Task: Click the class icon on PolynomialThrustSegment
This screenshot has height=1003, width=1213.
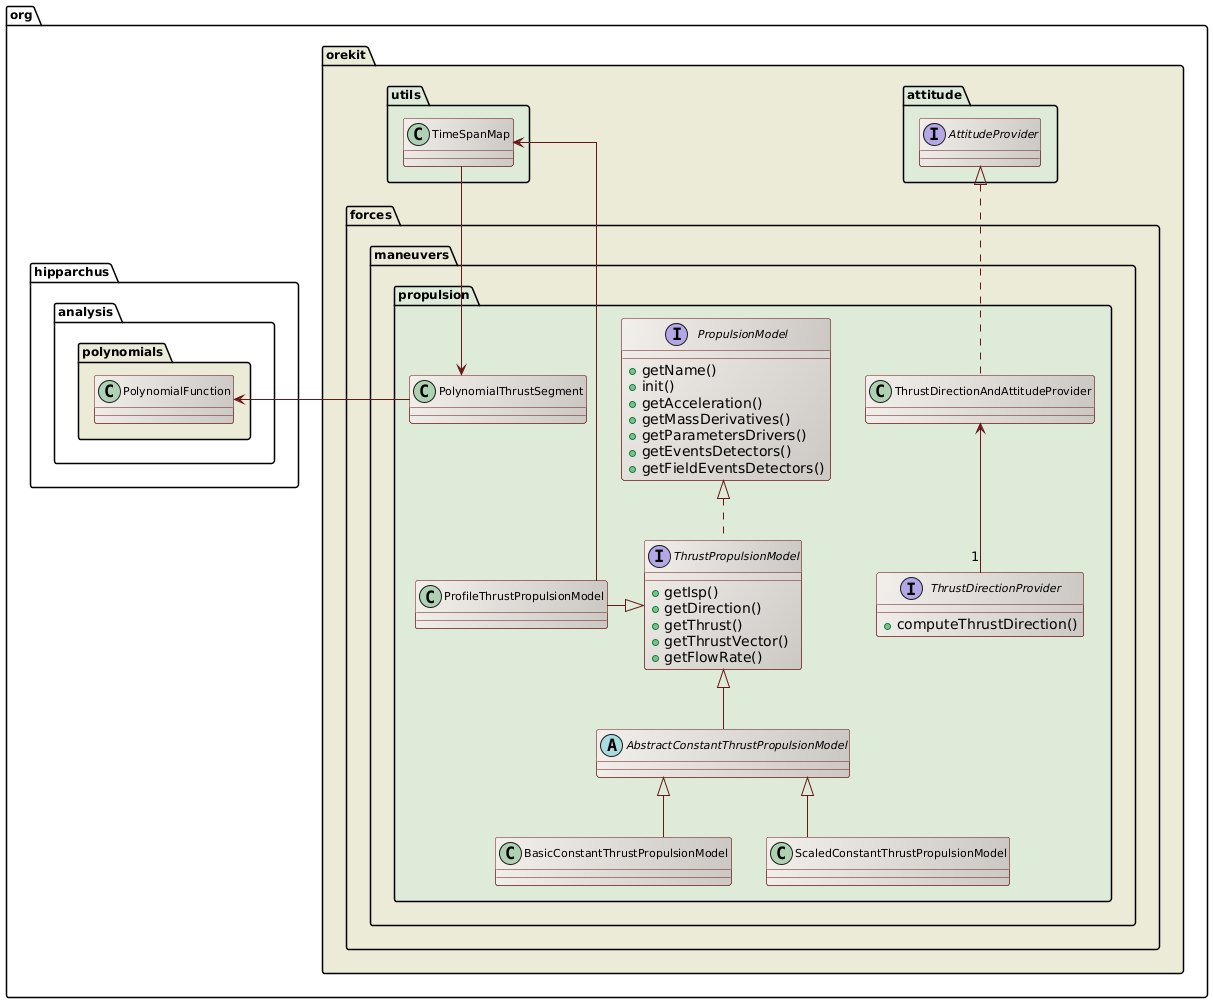Action: [425, 391]
